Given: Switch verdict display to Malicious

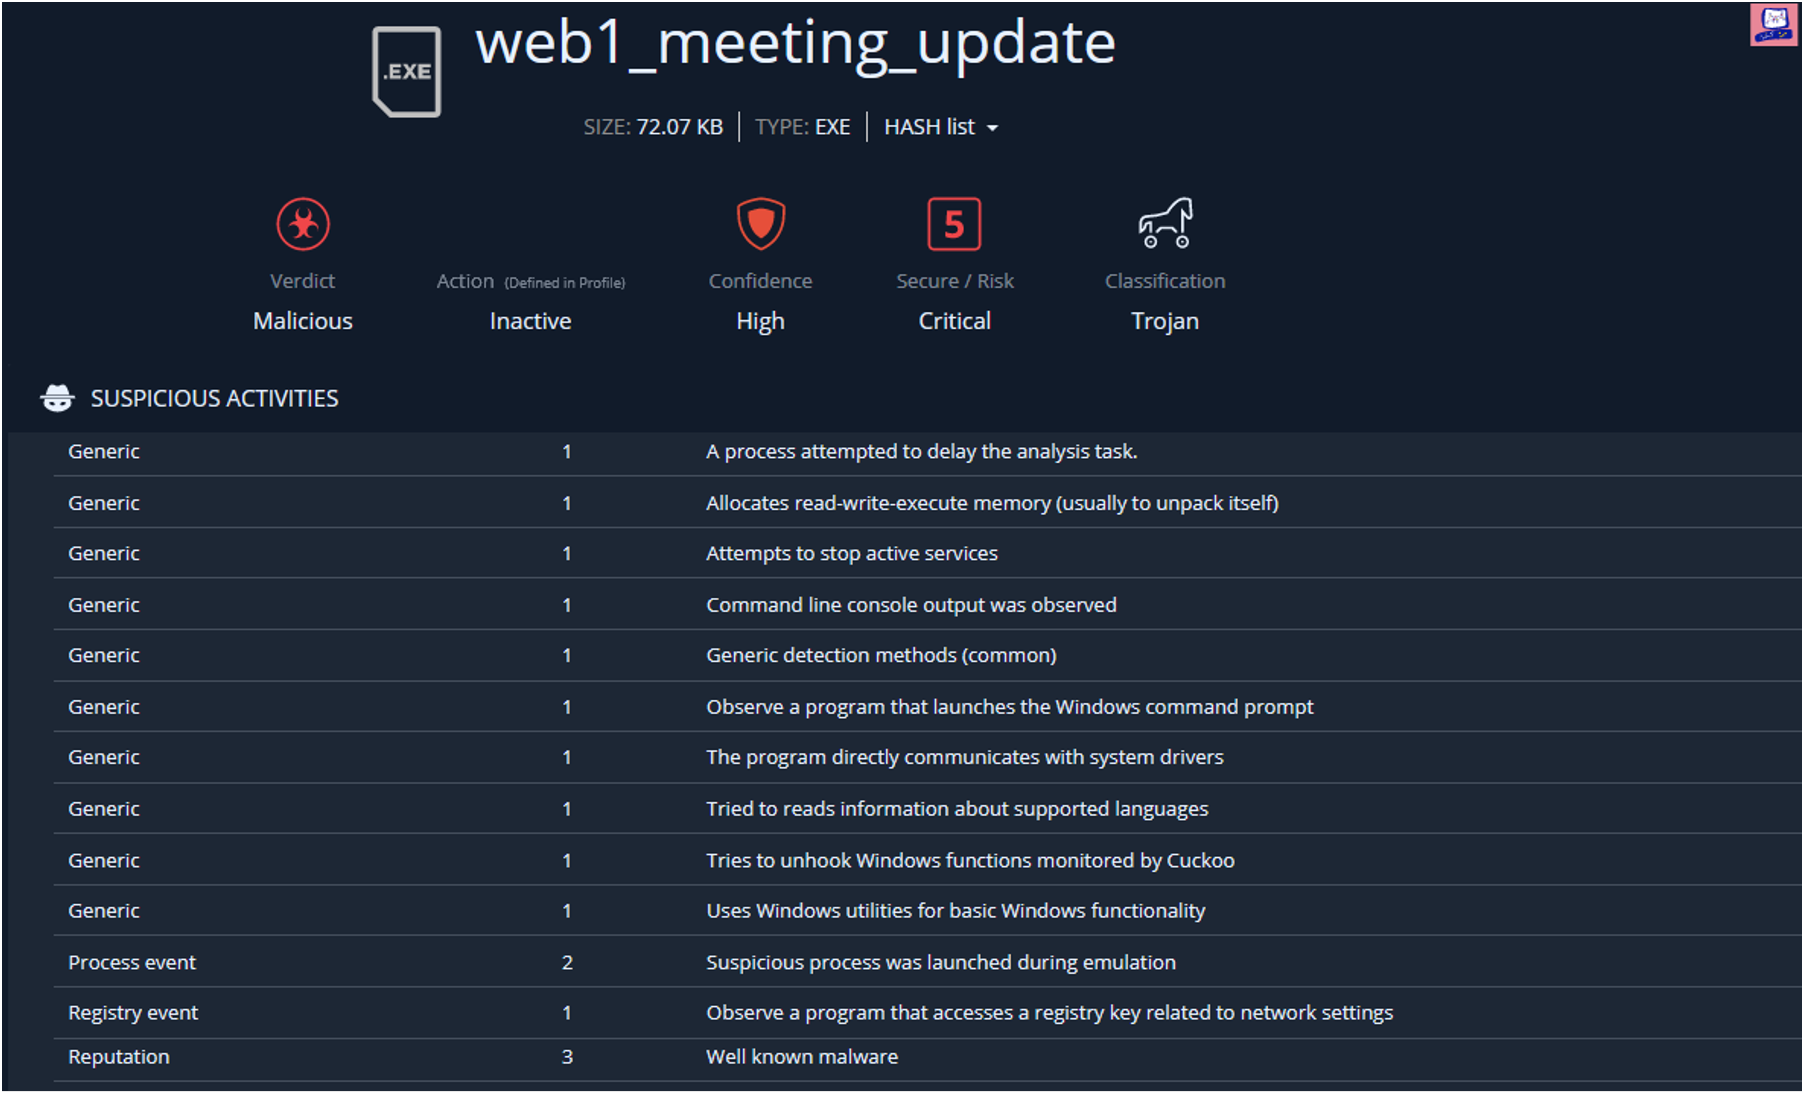Looking at the screenshot, I should coord(302,321).
